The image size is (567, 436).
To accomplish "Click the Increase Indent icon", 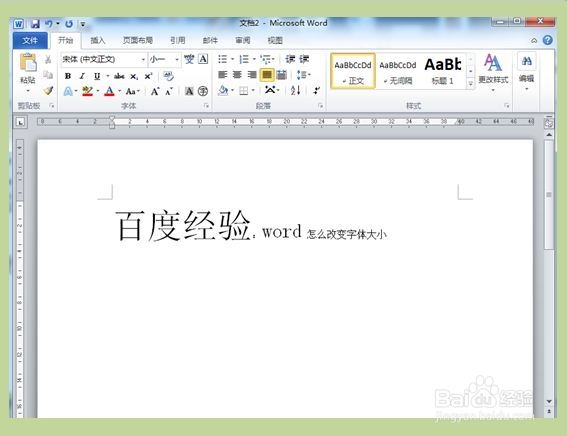I will click(x=304, y=59).
